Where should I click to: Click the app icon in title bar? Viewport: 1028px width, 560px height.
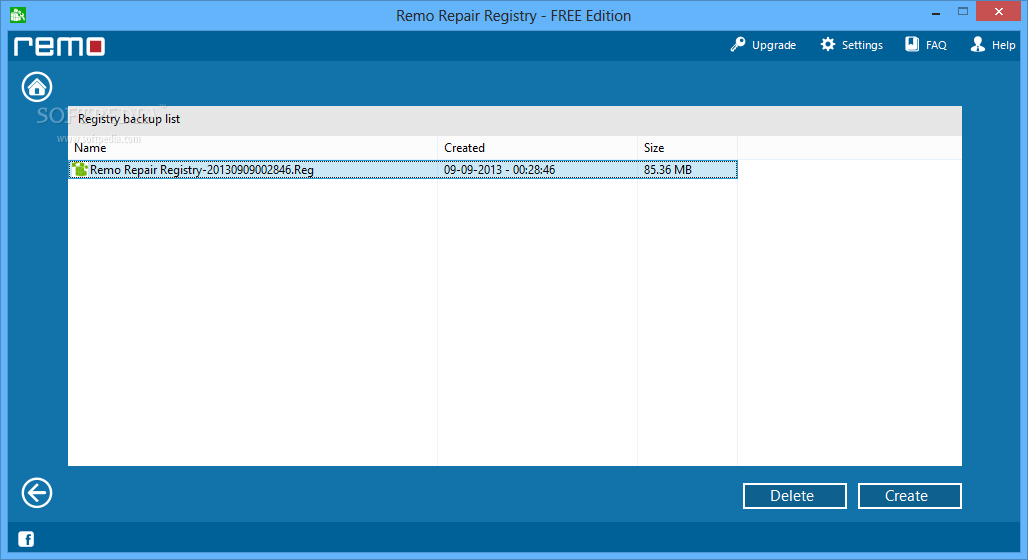coord(18,14)
